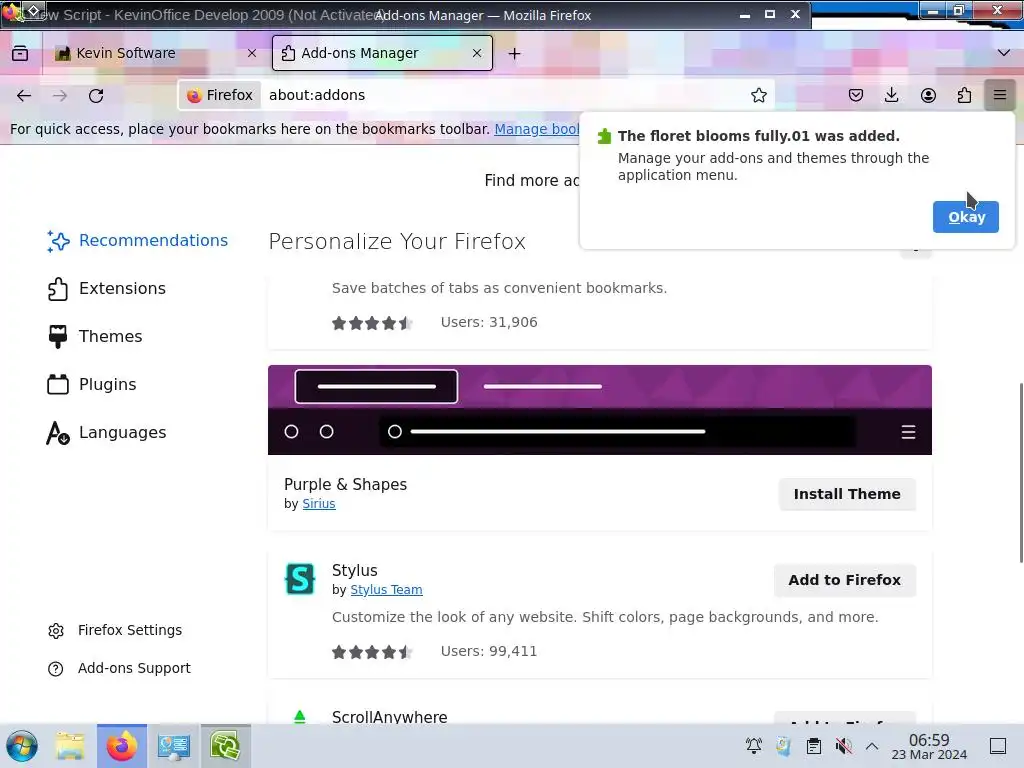Open the clipboard tray icon
Viewport: 1024px width, 768px height.
point(814,746)
